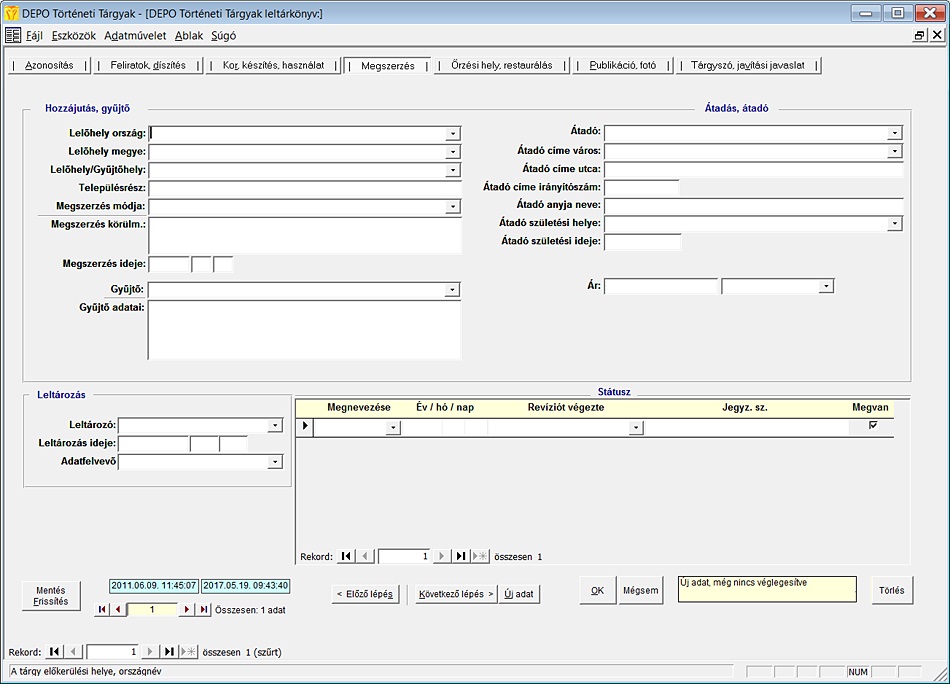Jump to first record using red arrow navigator
The width and height of the screenshot is (950, 684).
tap(102, 609)
